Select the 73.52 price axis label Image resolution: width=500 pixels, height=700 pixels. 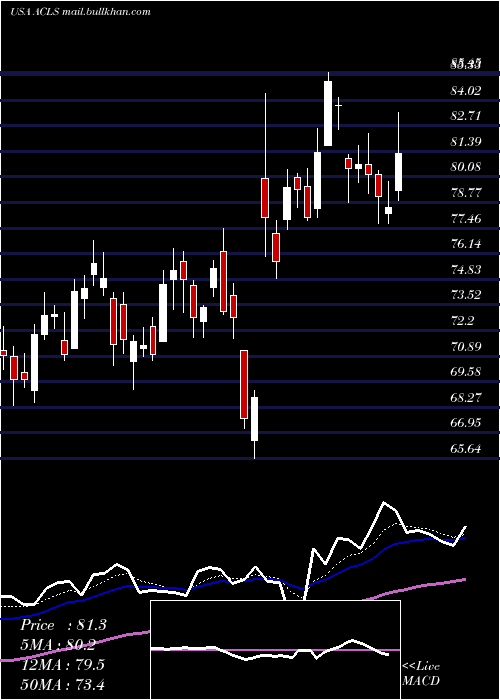[466, 295]
